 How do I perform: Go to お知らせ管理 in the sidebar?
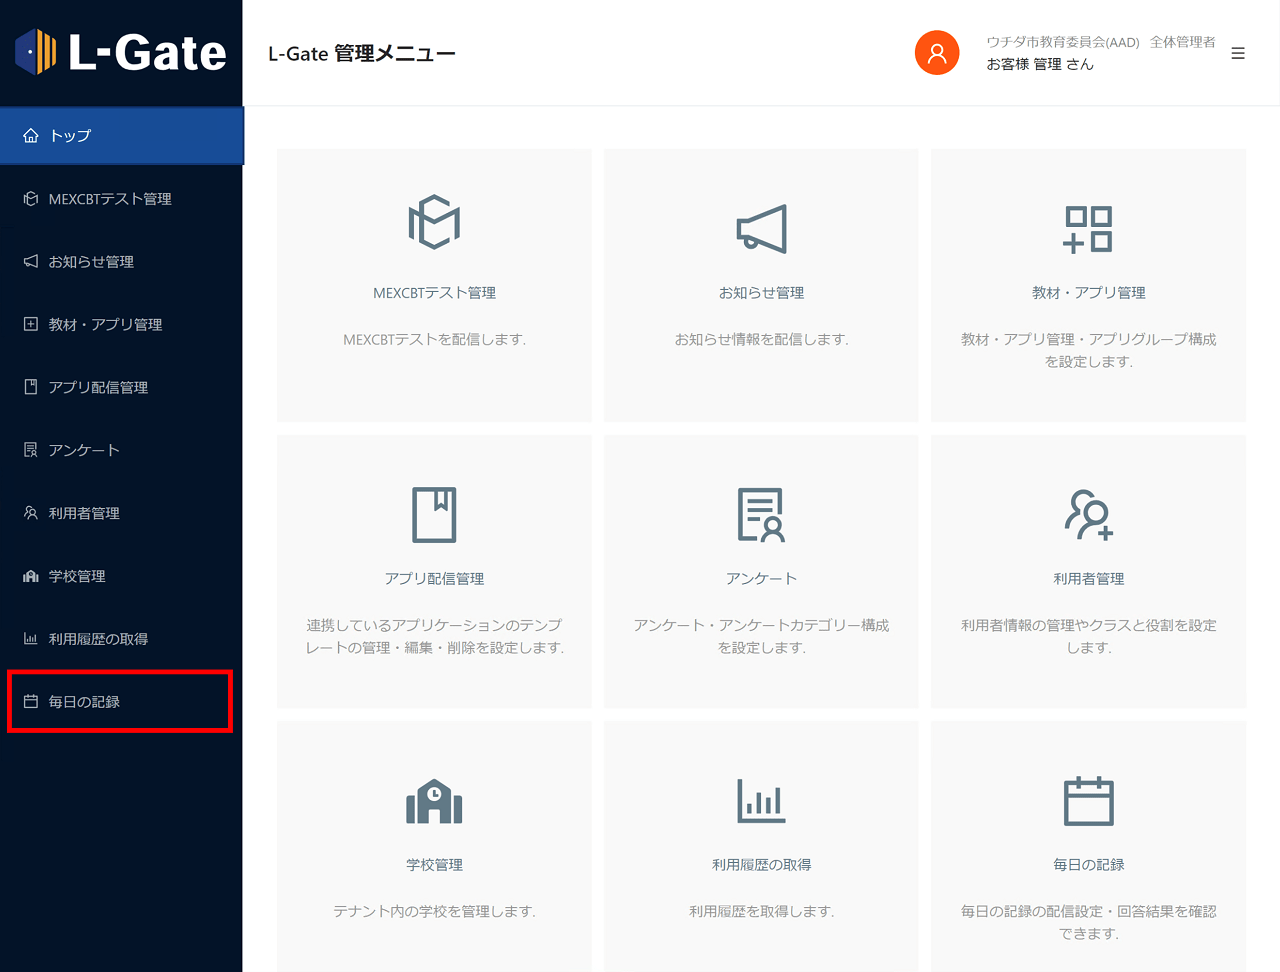[x=121, y=261]
